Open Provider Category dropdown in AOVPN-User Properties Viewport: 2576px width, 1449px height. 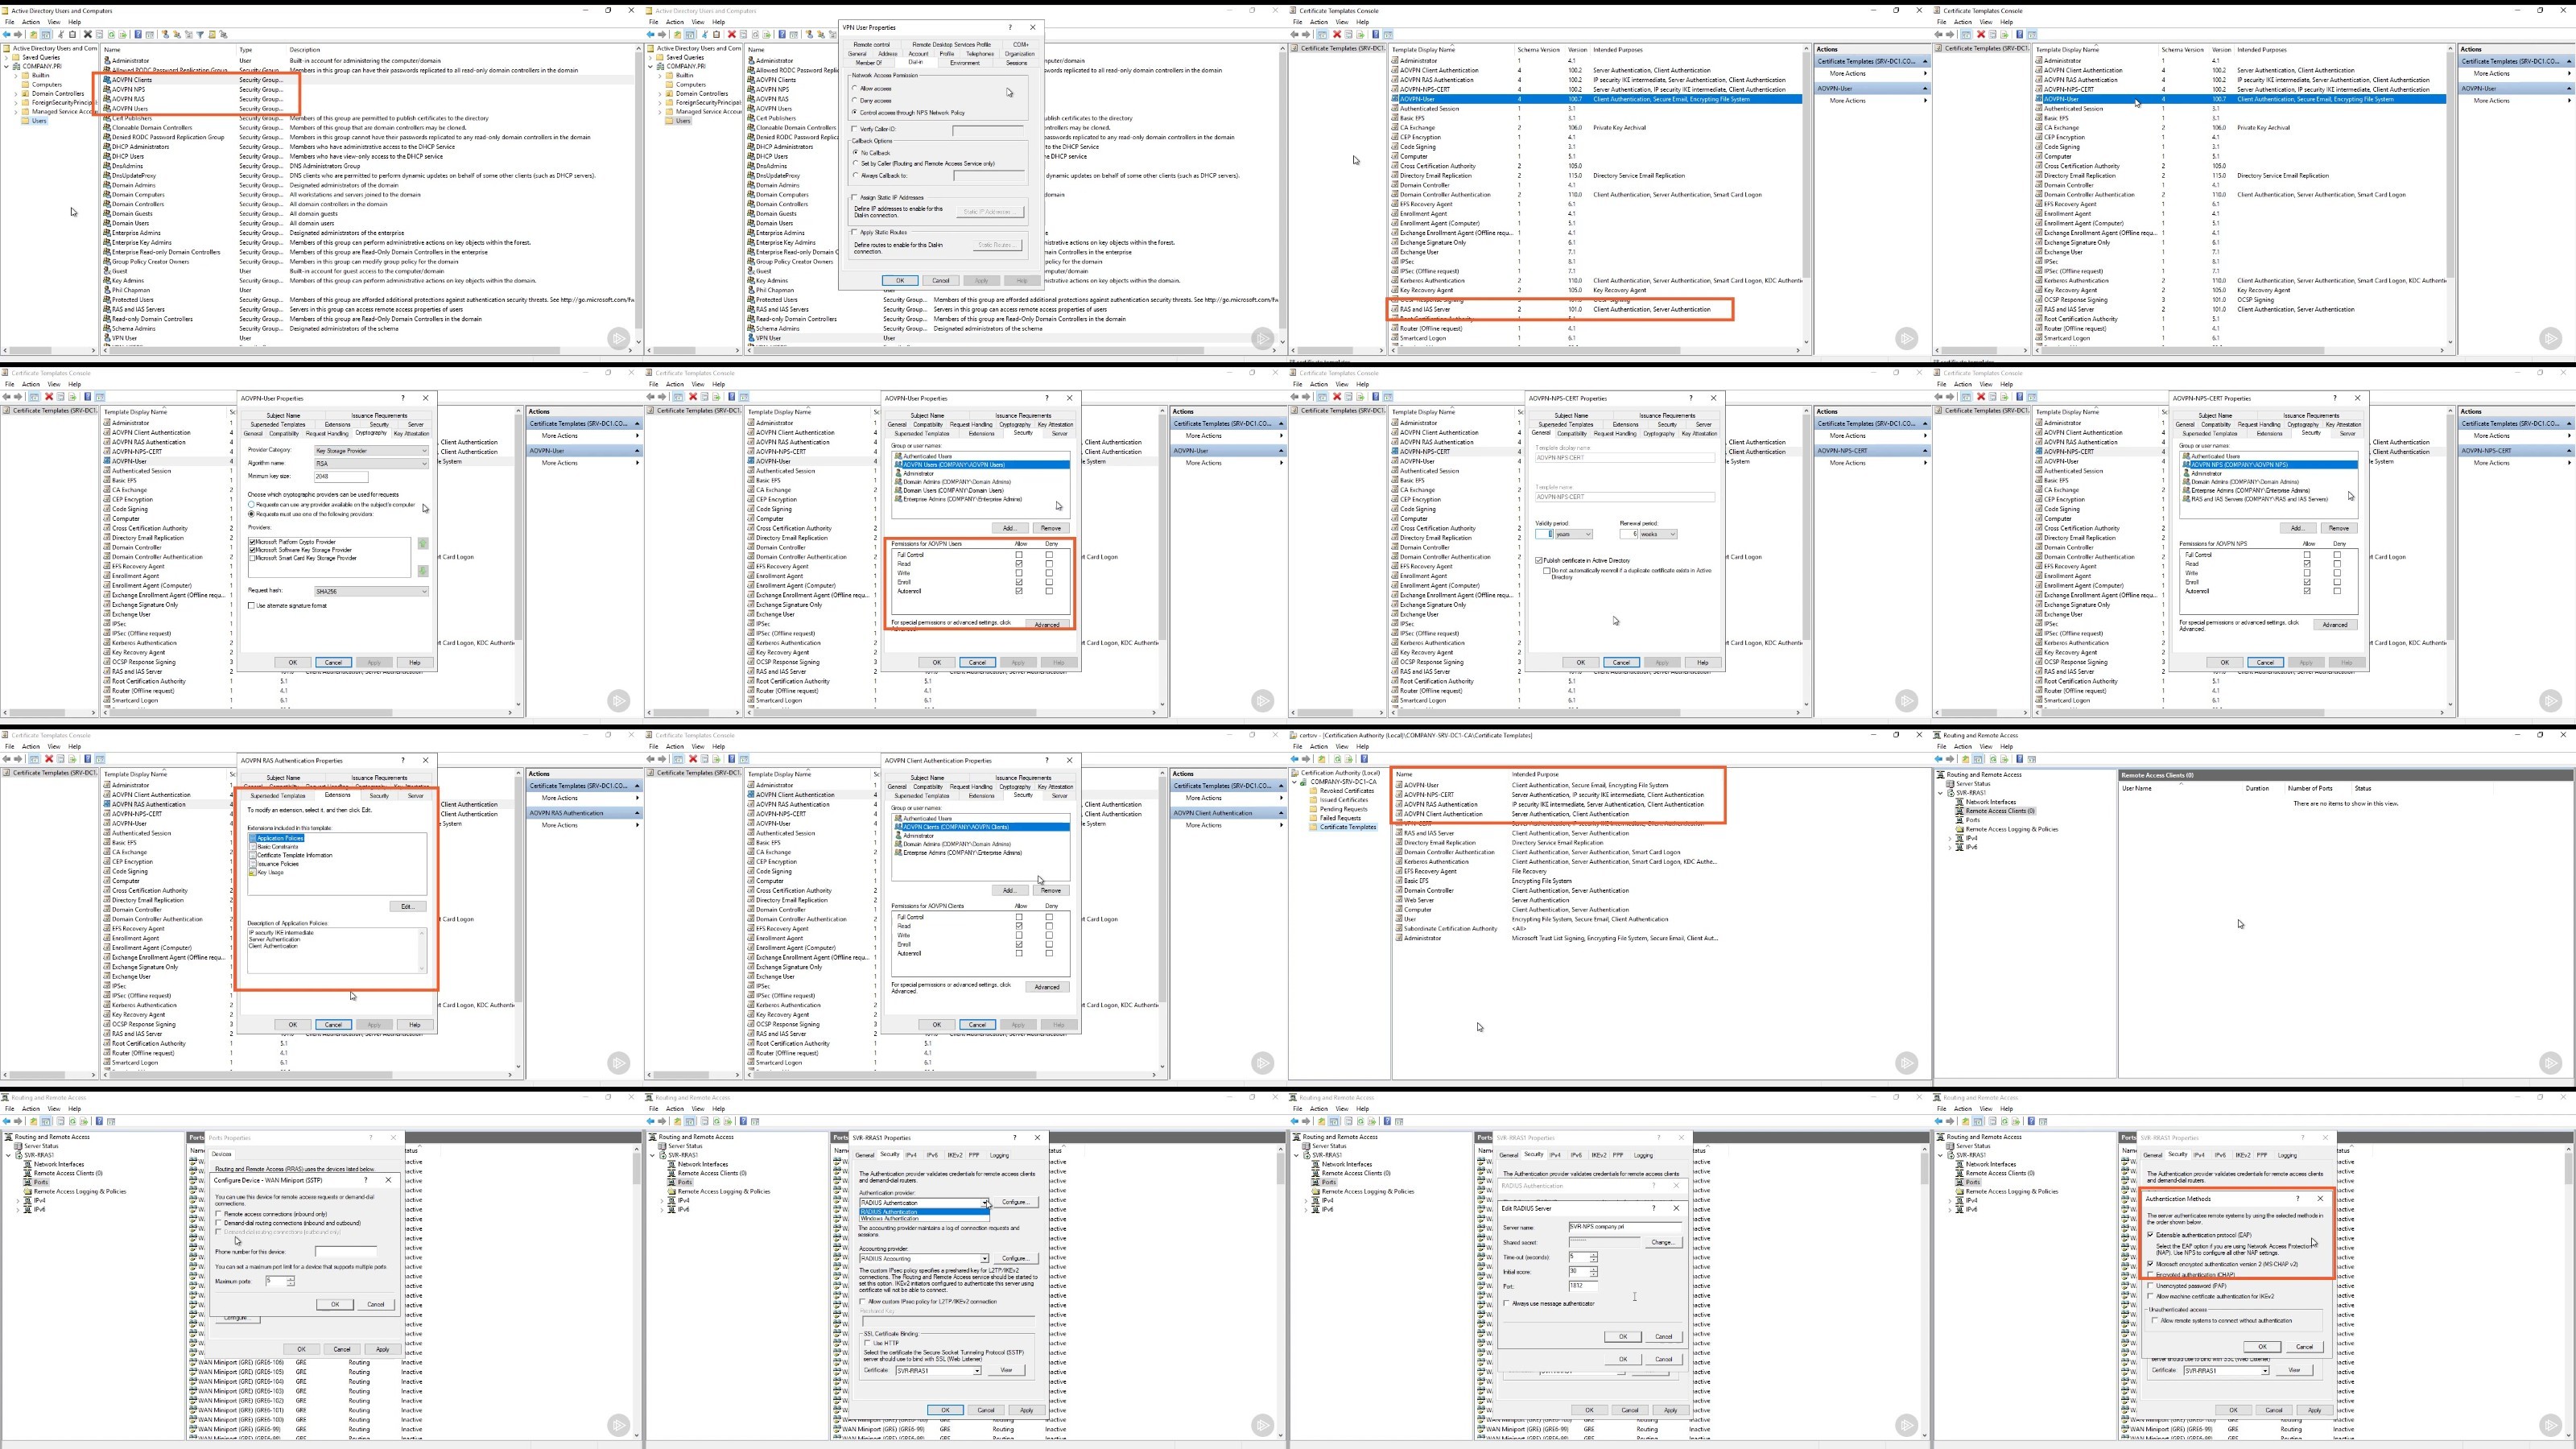(371, 450)
